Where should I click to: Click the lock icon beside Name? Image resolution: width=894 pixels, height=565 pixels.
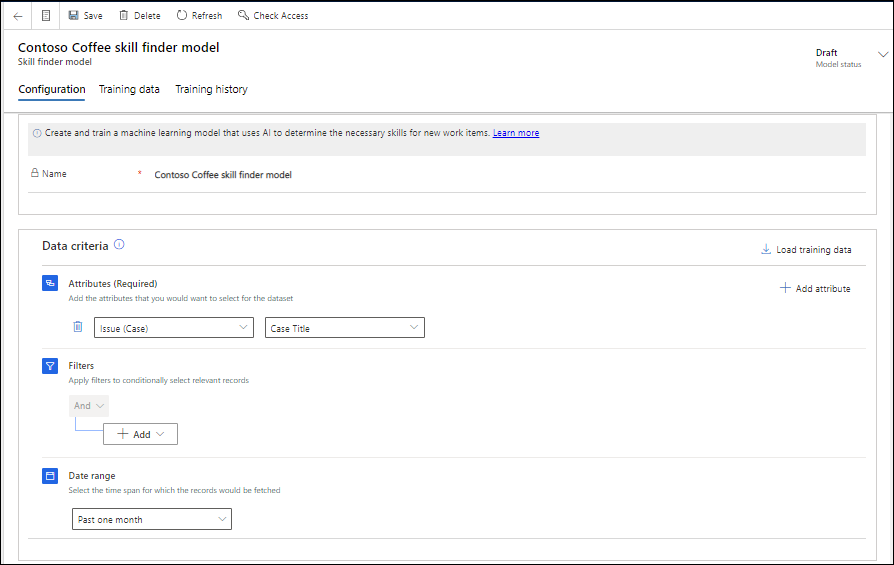click(x=35, y=173)
